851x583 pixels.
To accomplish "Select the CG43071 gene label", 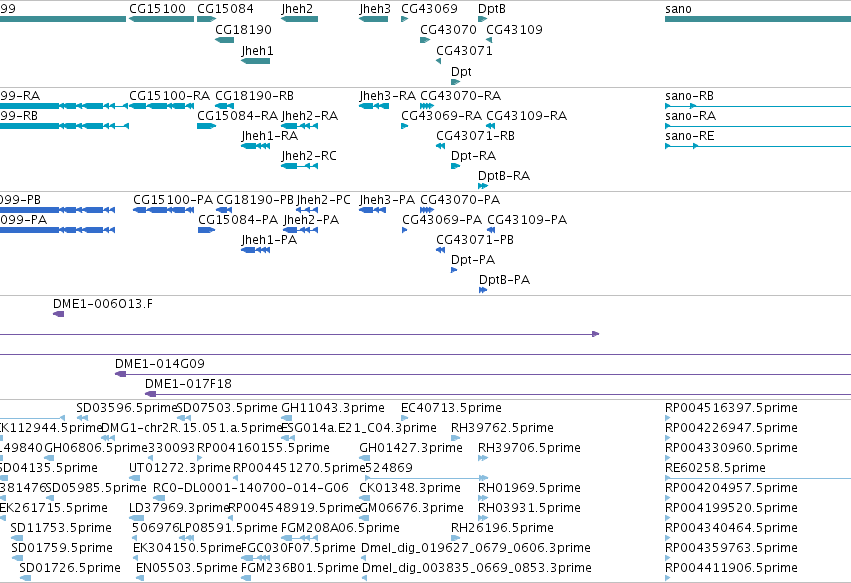I will 465,50.
